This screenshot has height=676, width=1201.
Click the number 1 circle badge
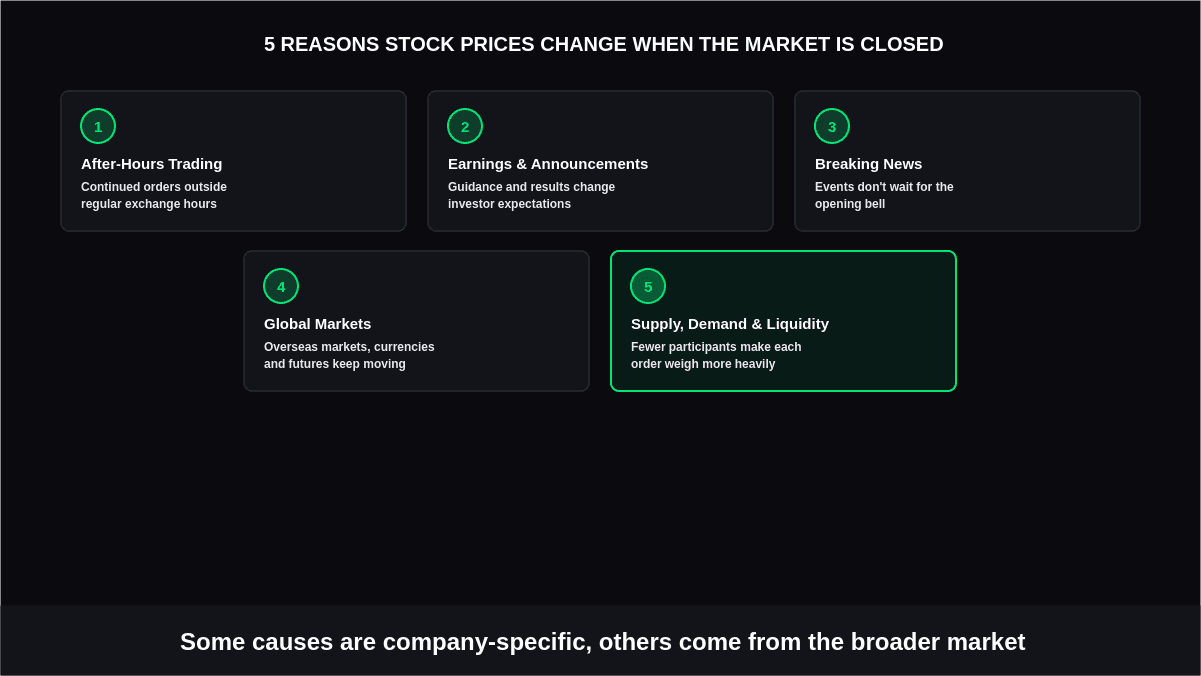click(x=98, y=126)
